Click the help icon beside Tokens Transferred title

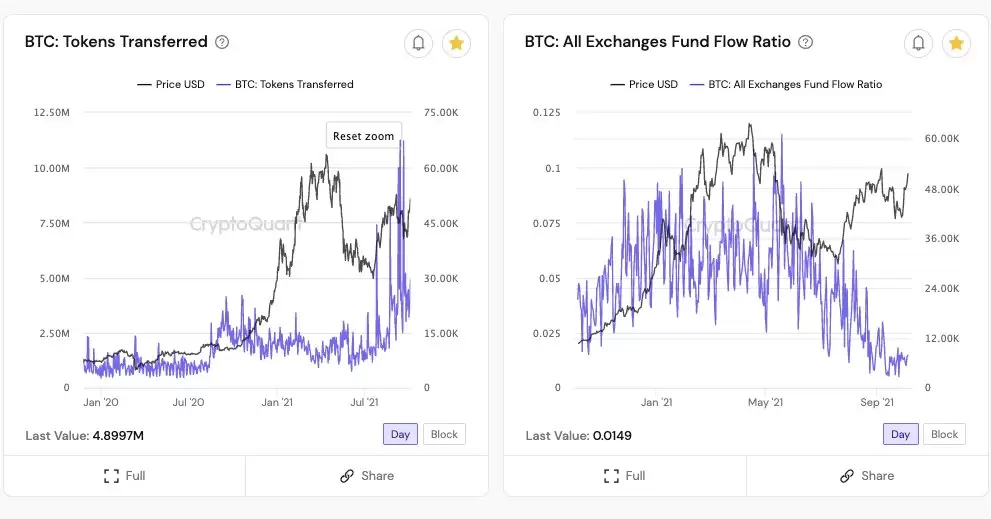click(x=222, y=42)
